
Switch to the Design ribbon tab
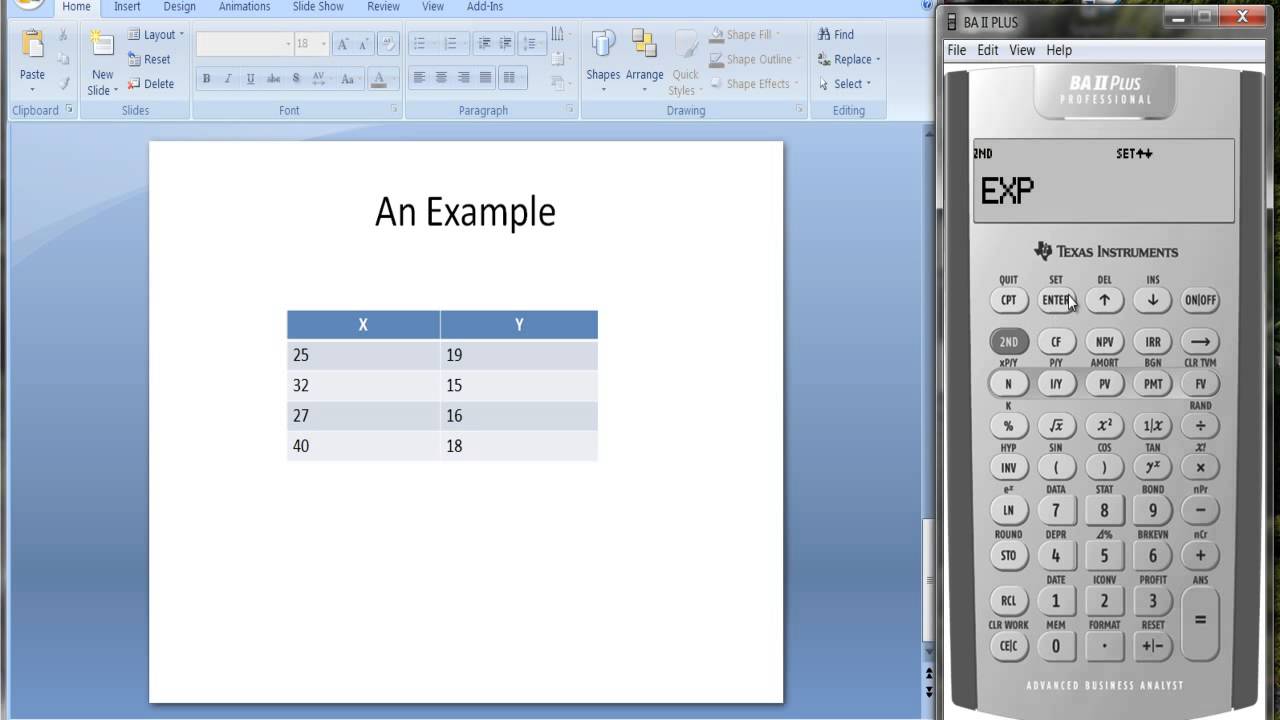click(x=180, y=7)
